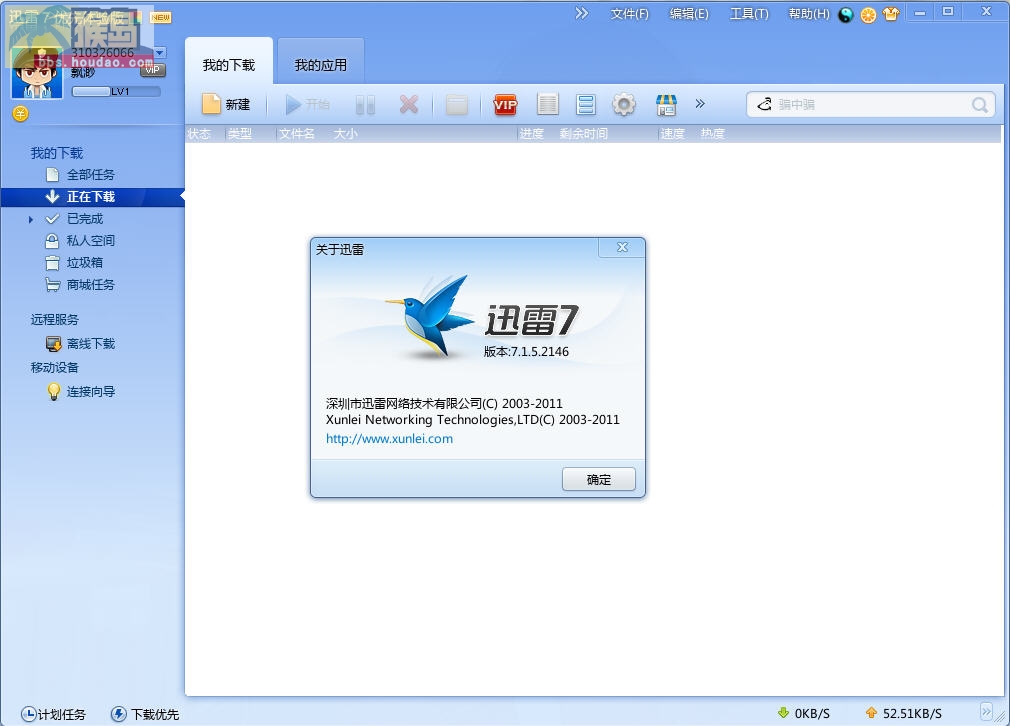This screenshot has height=726, width=1010.
Task: Click the yin-yang icon in title bar
Action: tap(846, 15)
